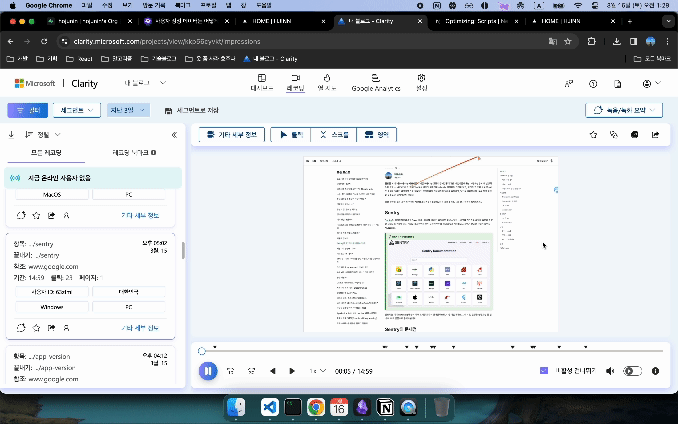The image size is (678, 424).
Task: Go to the next recording
Action: [x=292, y=371]
